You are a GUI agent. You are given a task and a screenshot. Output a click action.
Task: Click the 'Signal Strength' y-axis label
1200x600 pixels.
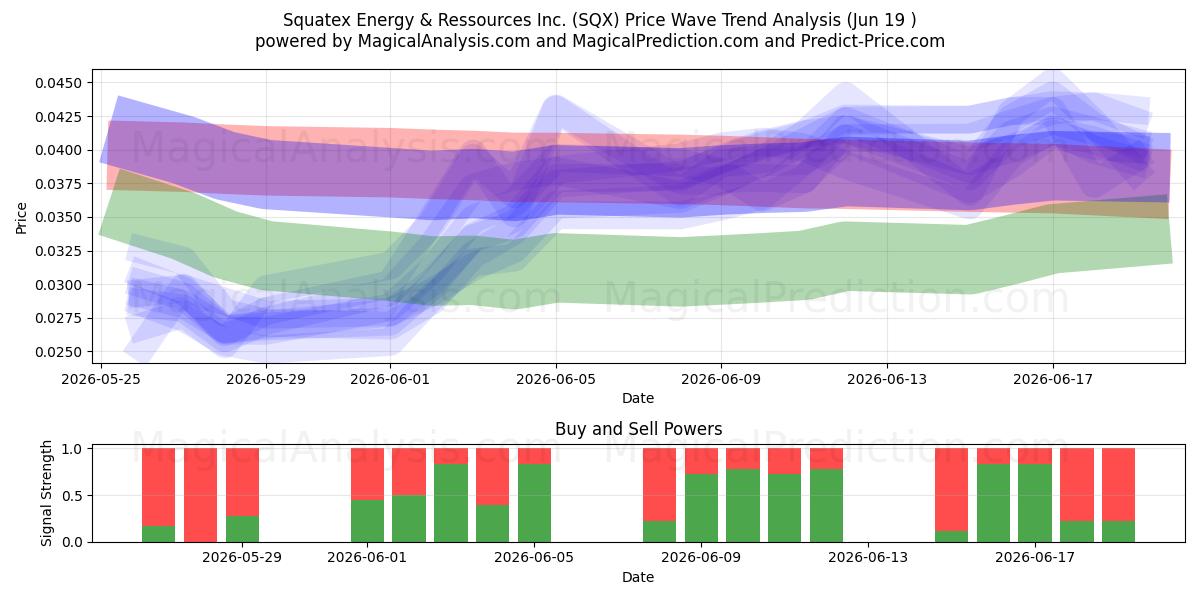[47, 495]
